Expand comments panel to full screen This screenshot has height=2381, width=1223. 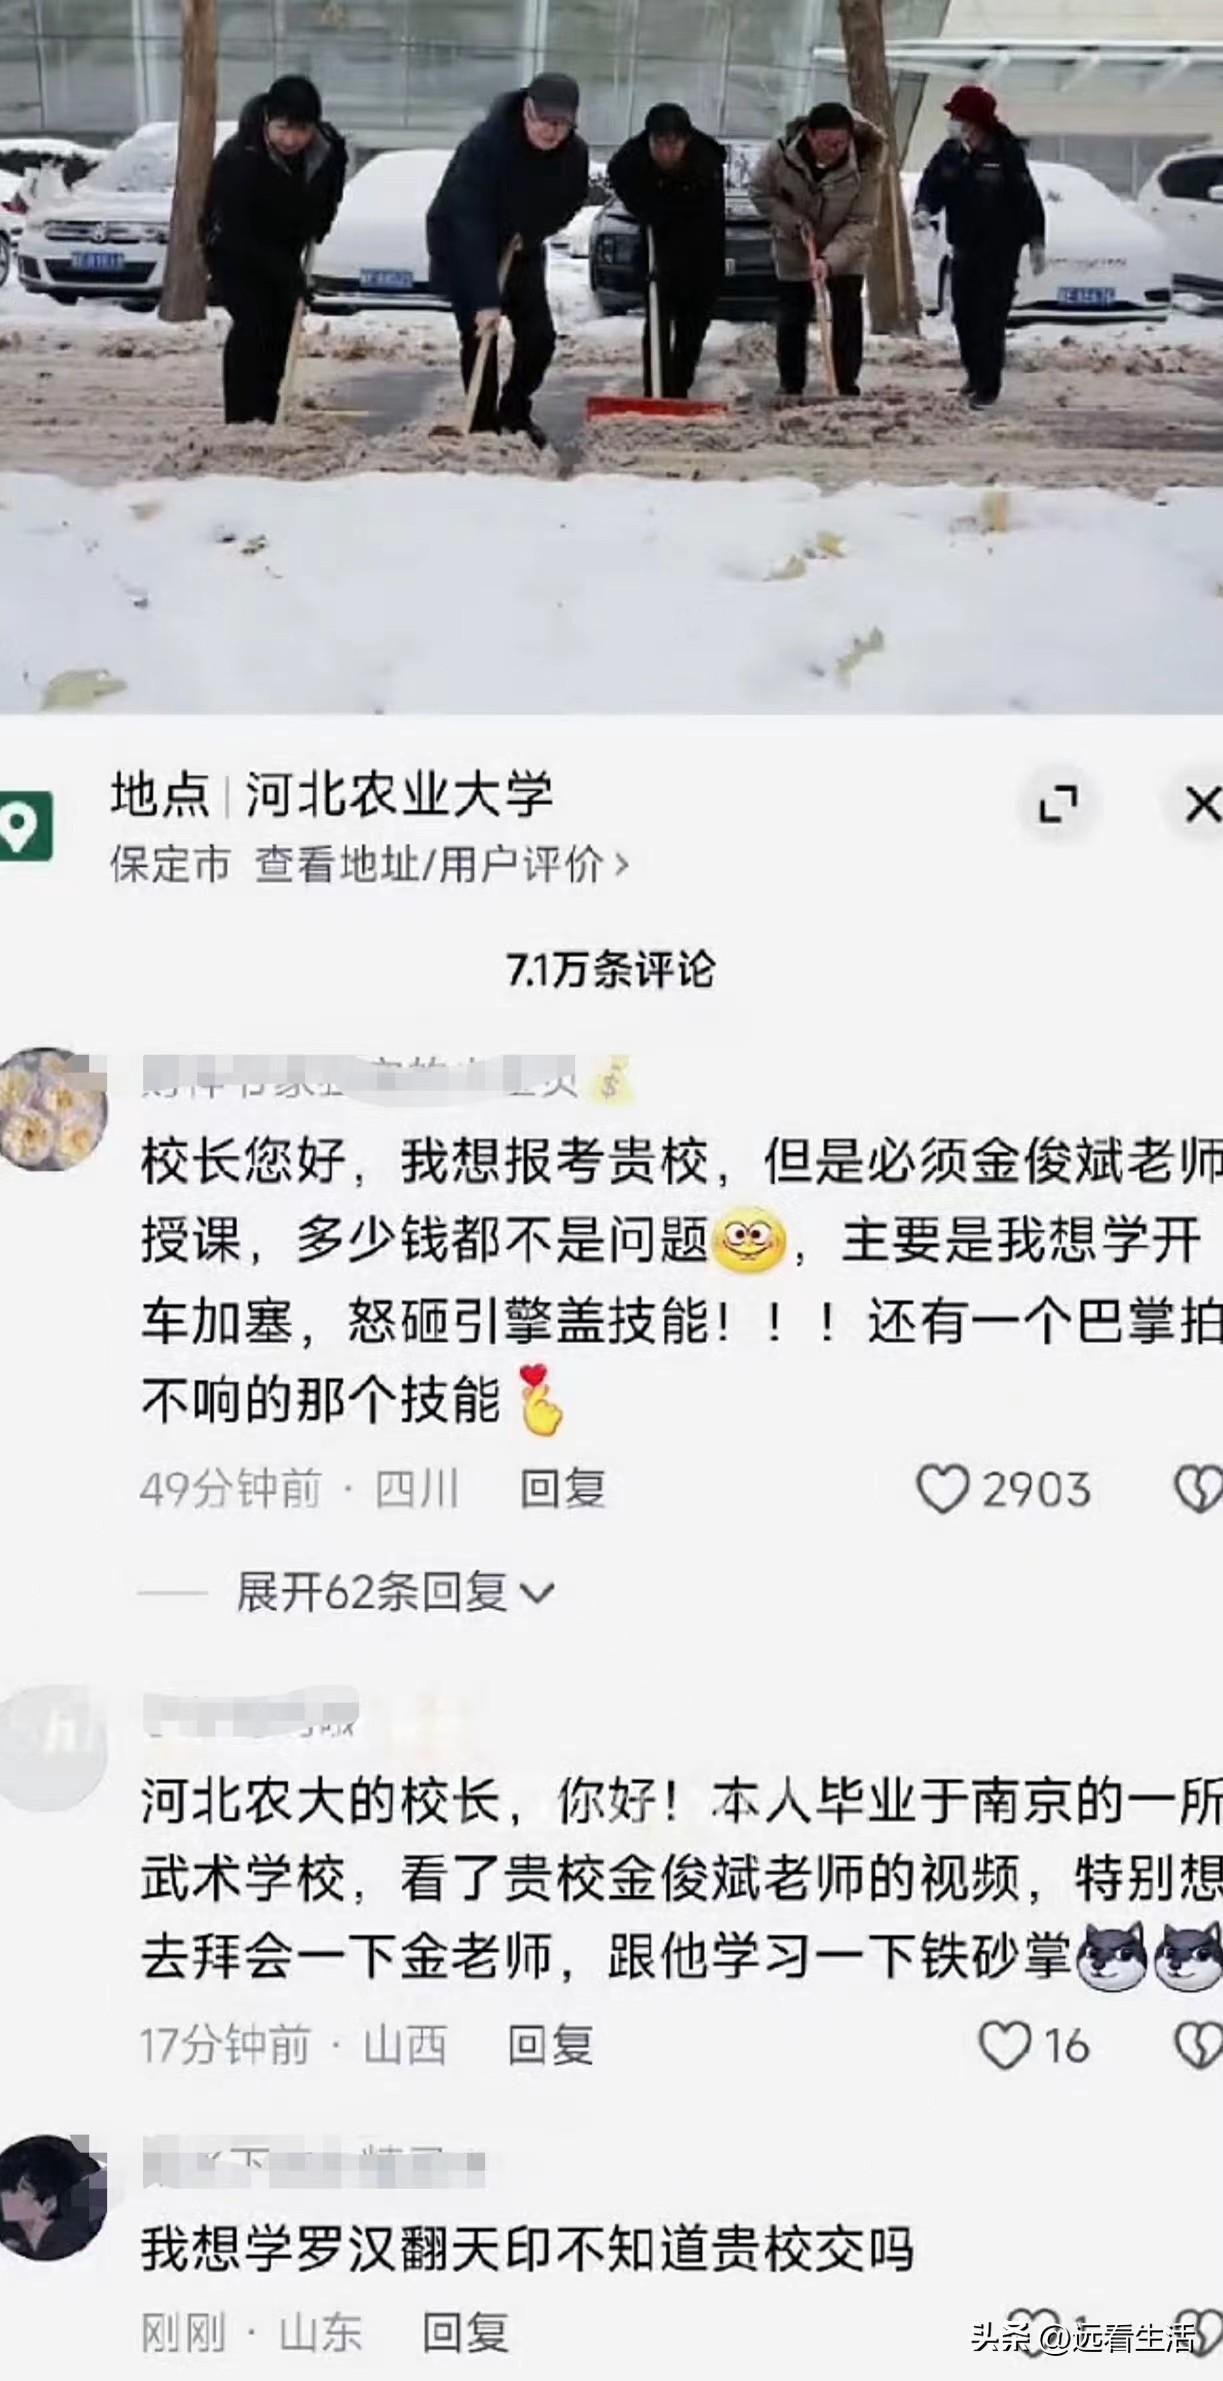point(1058,804)
